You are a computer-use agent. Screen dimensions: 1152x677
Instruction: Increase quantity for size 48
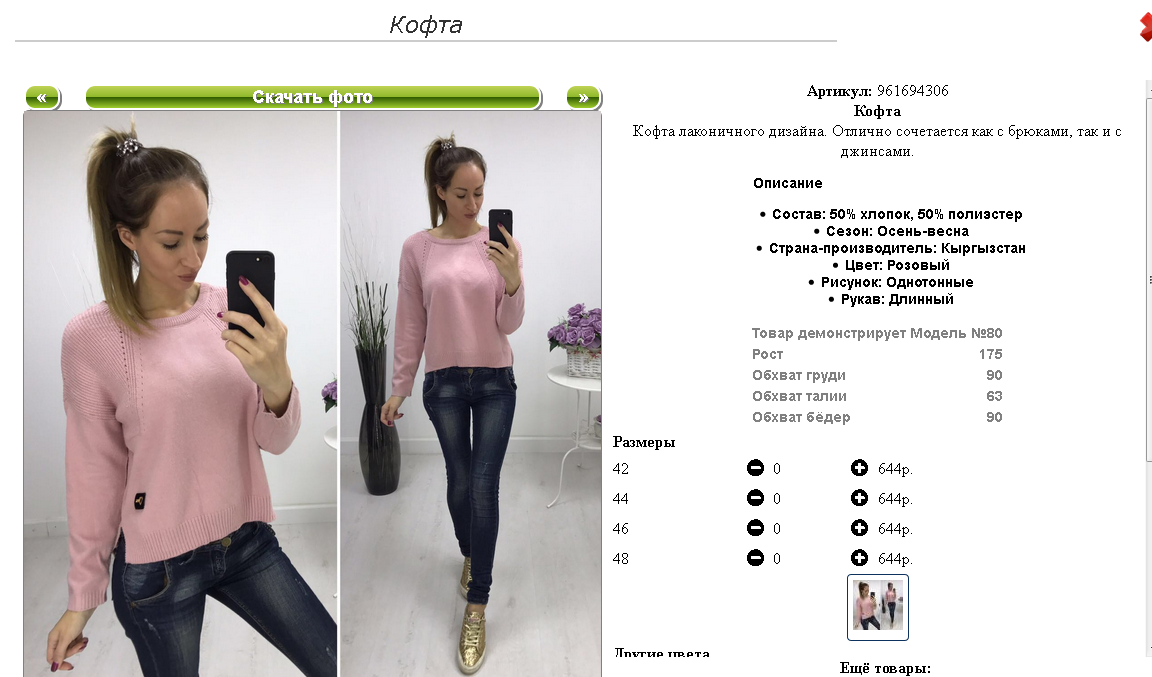pos(859,558)
